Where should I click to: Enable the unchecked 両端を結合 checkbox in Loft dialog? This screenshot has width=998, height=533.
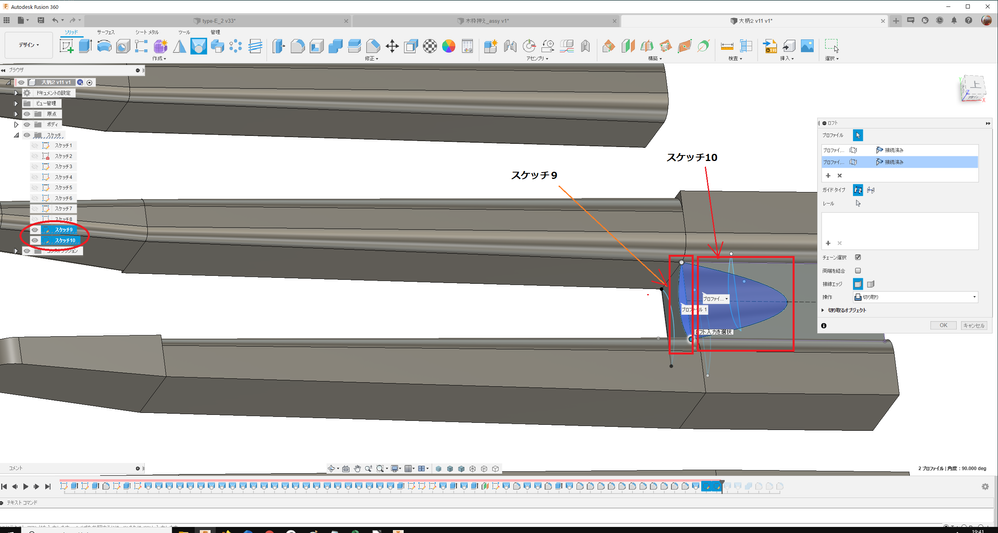[x=858, y=270]
